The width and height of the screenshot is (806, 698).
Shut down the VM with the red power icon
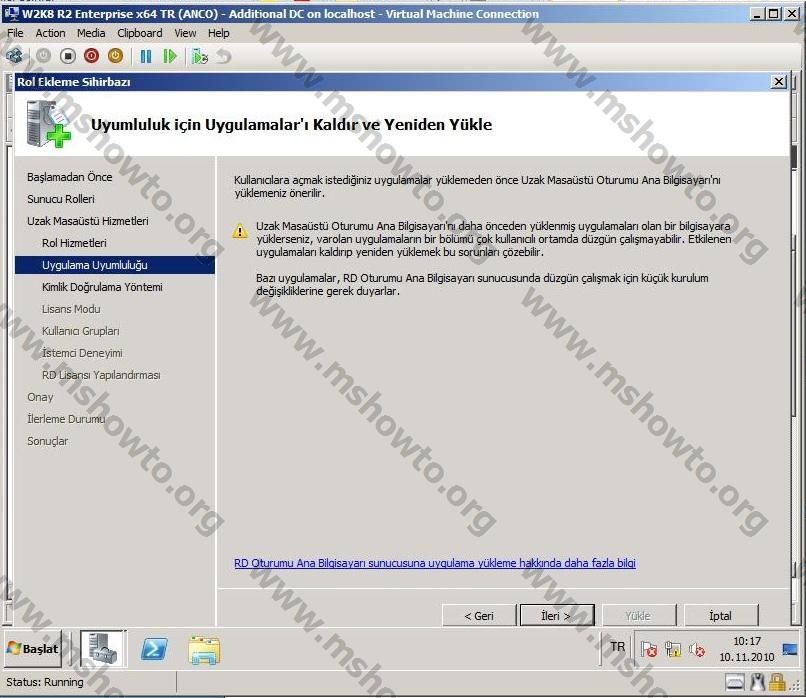click(91, 56)
